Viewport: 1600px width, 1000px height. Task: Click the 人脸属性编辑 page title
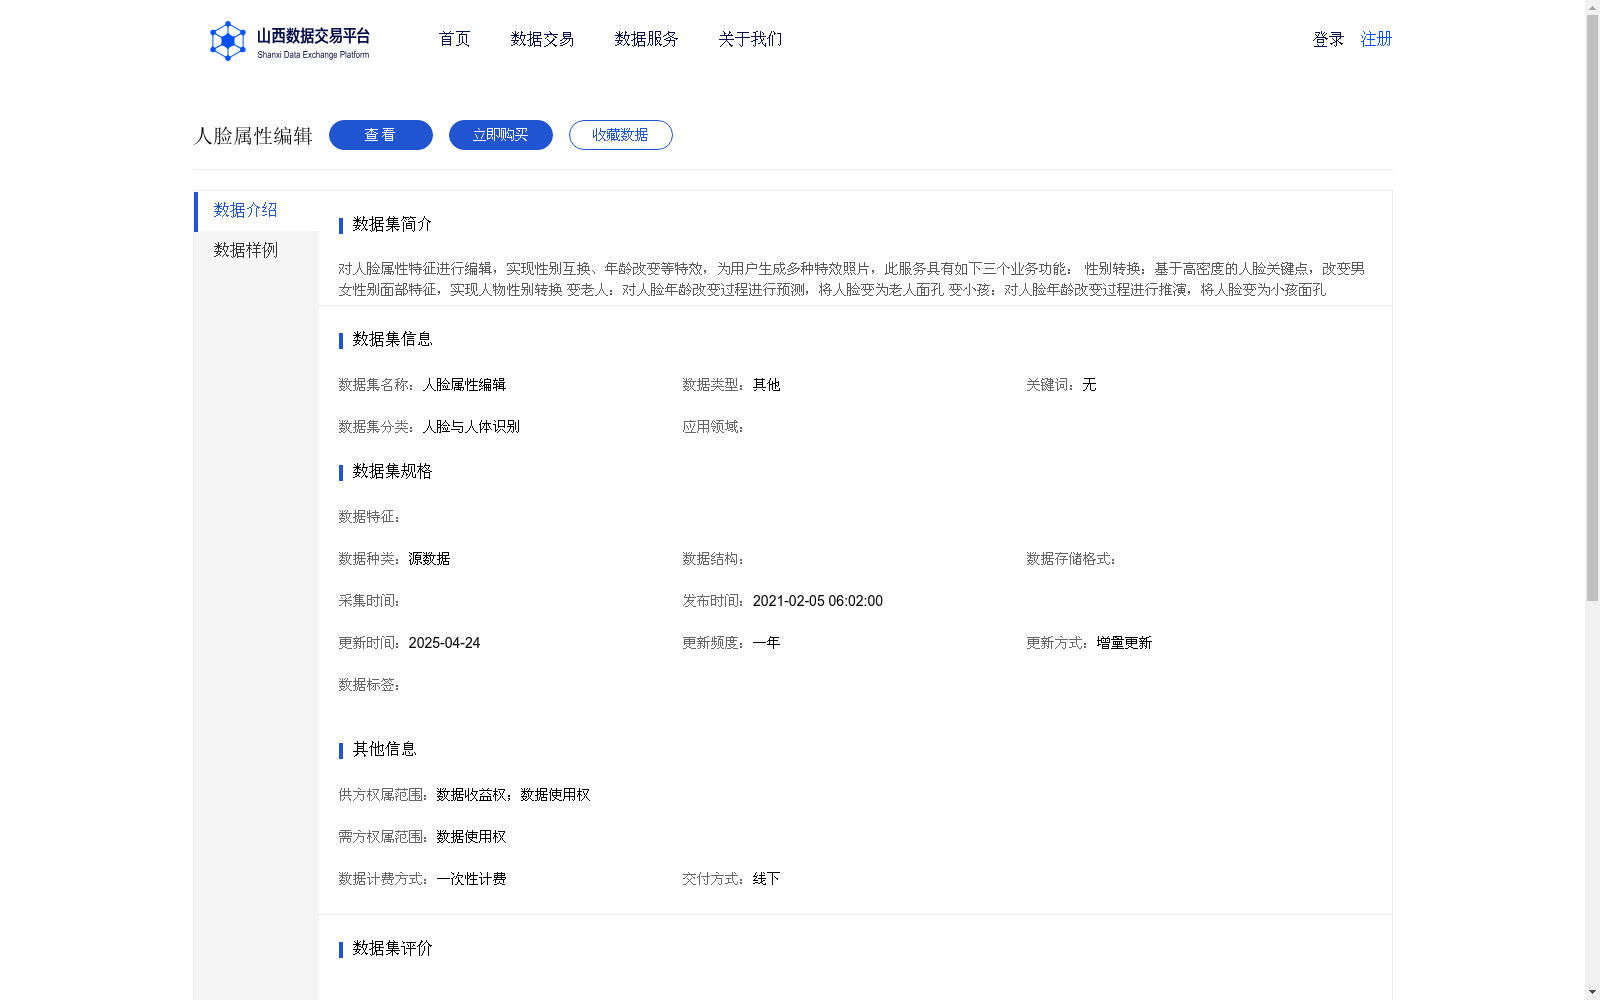(252, 134)
